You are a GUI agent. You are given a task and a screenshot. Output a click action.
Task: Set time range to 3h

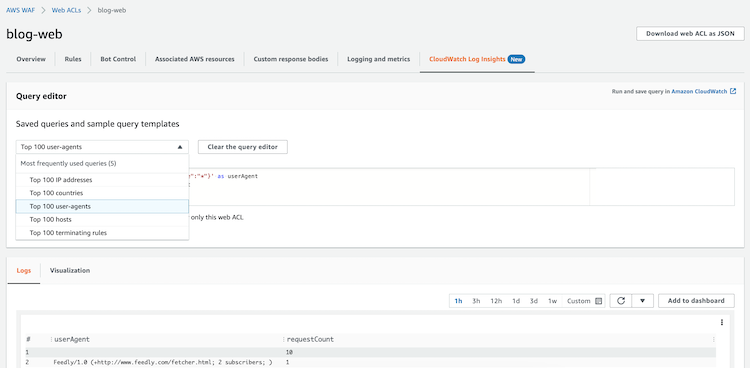tap(476, 301)
